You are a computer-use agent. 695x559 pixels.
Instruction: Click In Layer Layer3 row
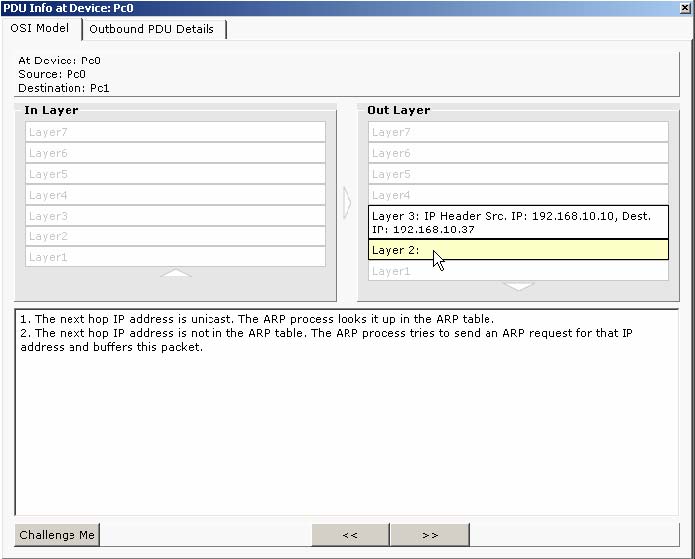tap(175, 216)
